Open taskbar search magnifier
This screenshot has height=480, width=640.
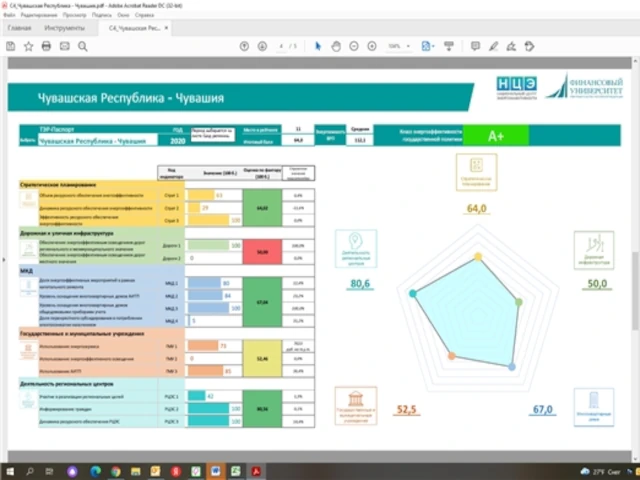pos(30,472)
